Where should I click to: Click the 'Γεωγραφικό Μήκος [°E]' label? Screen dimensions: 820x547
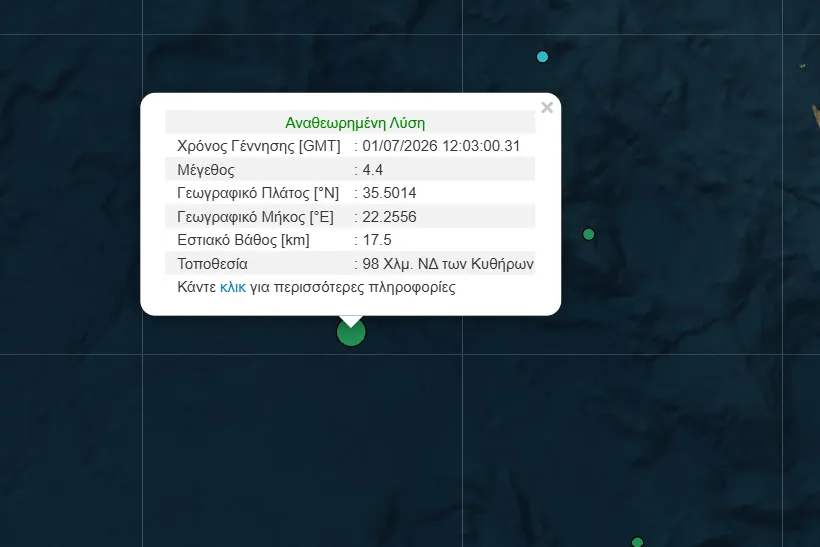(x=256, y=216)
